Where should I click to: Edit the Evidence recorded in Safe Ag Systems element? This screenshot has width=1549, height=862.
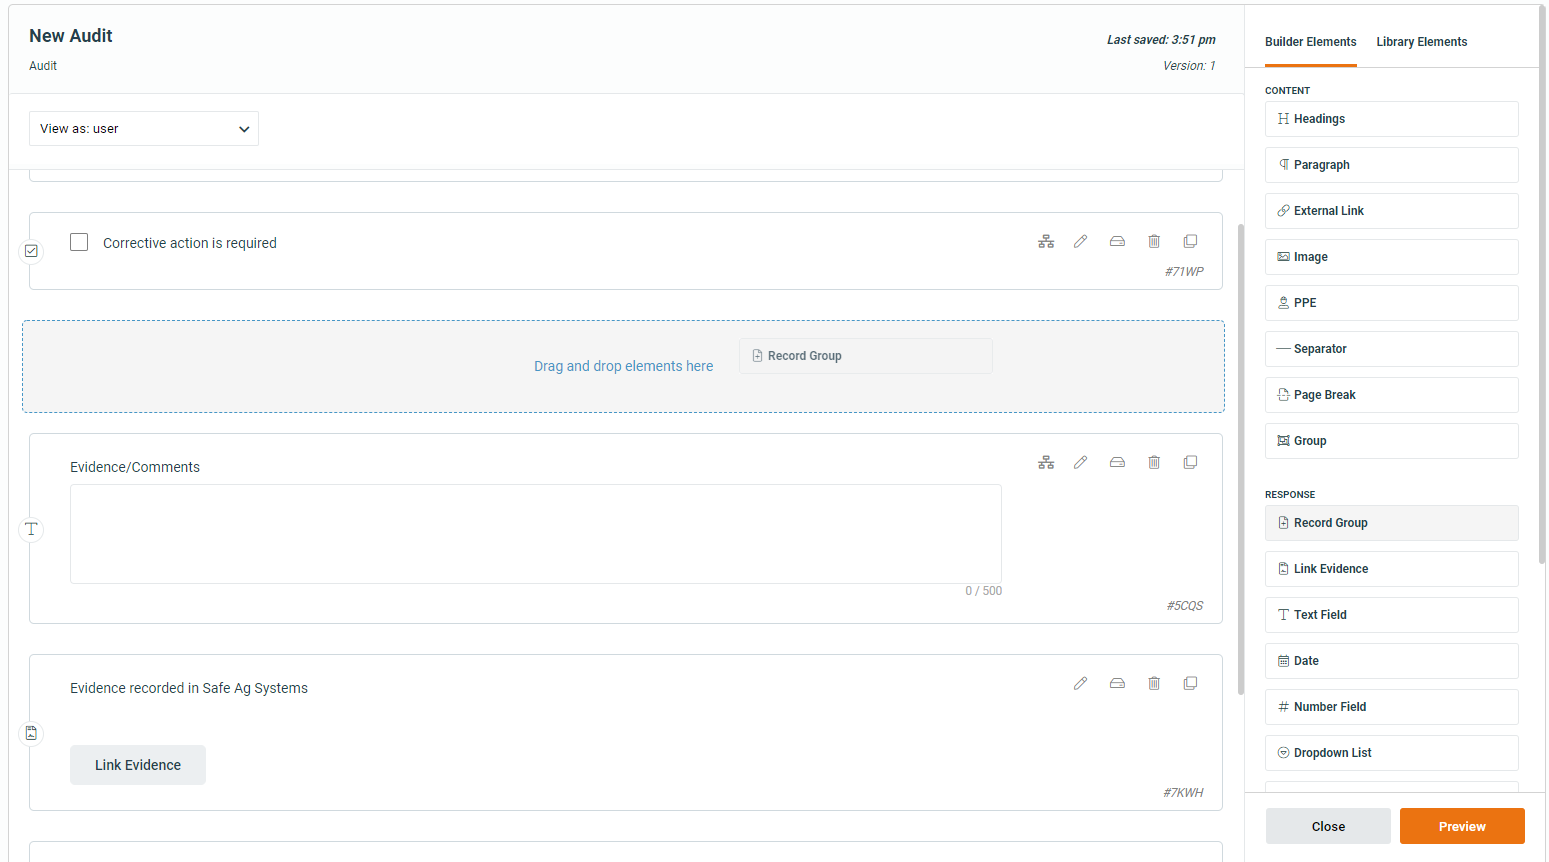click(1080, 683)
